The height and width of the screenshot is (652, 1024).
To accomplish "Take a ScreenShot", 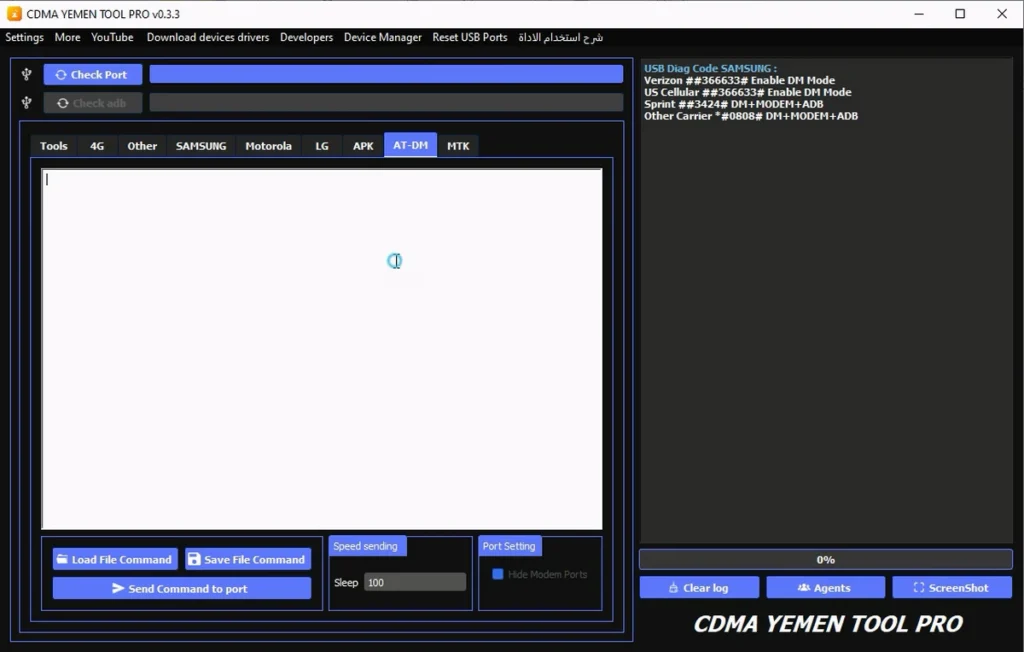I will pyautogui.click(x=951, y=587).
